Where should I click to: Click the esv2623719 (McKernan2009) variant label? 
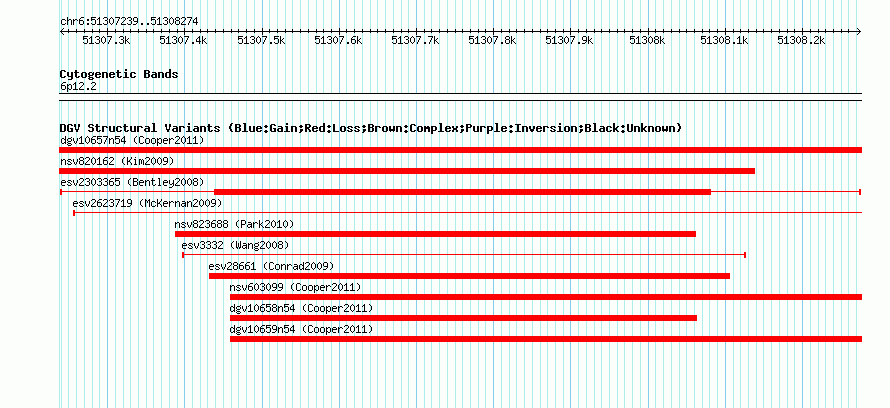tap(148, 203)
